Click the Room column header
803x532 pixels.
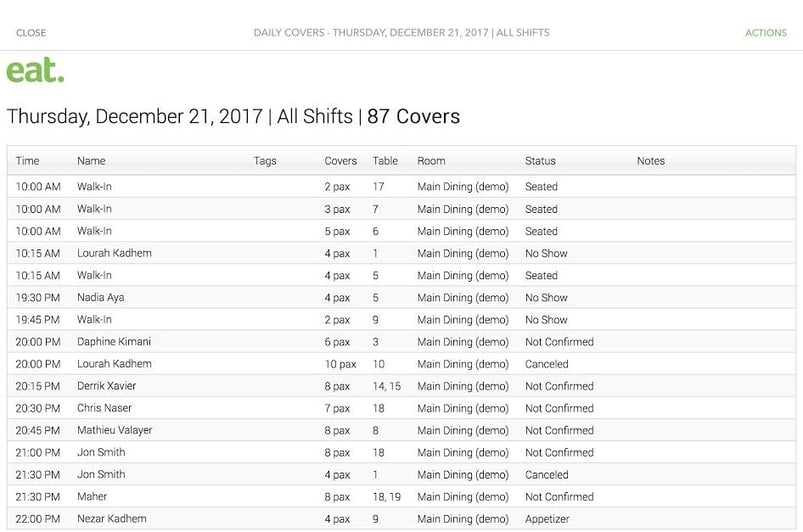click(x=431, y=161)
